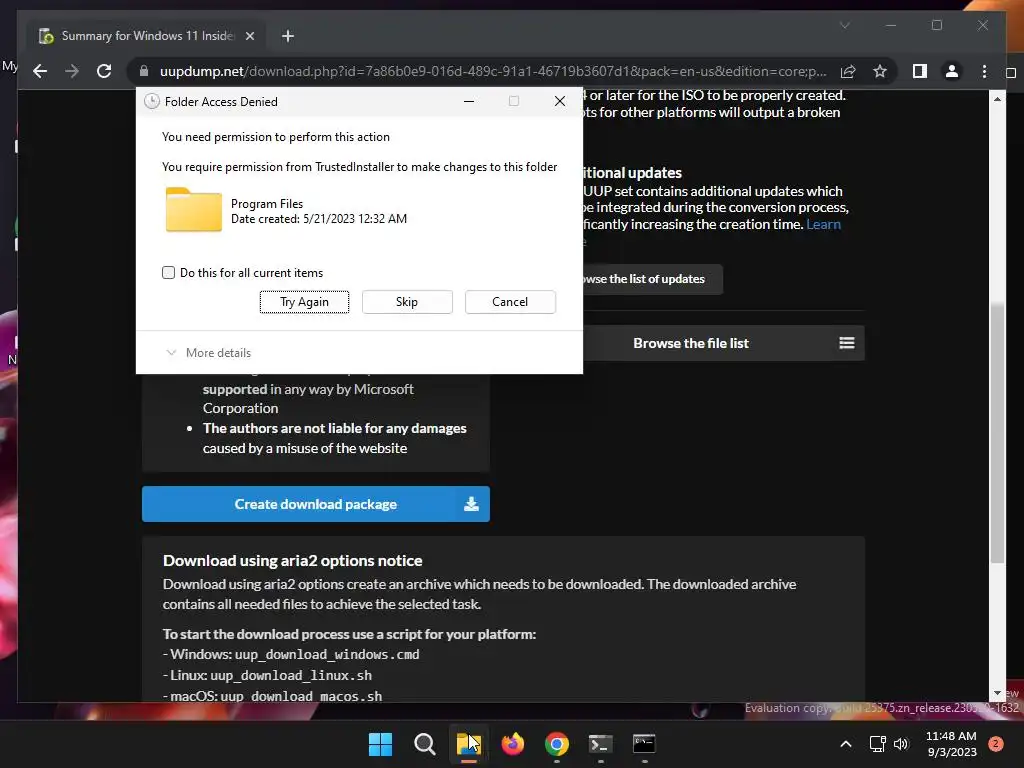The image size is (1024, 768).
Task: Launch Firefox from the taskbar
Action: 513,744
